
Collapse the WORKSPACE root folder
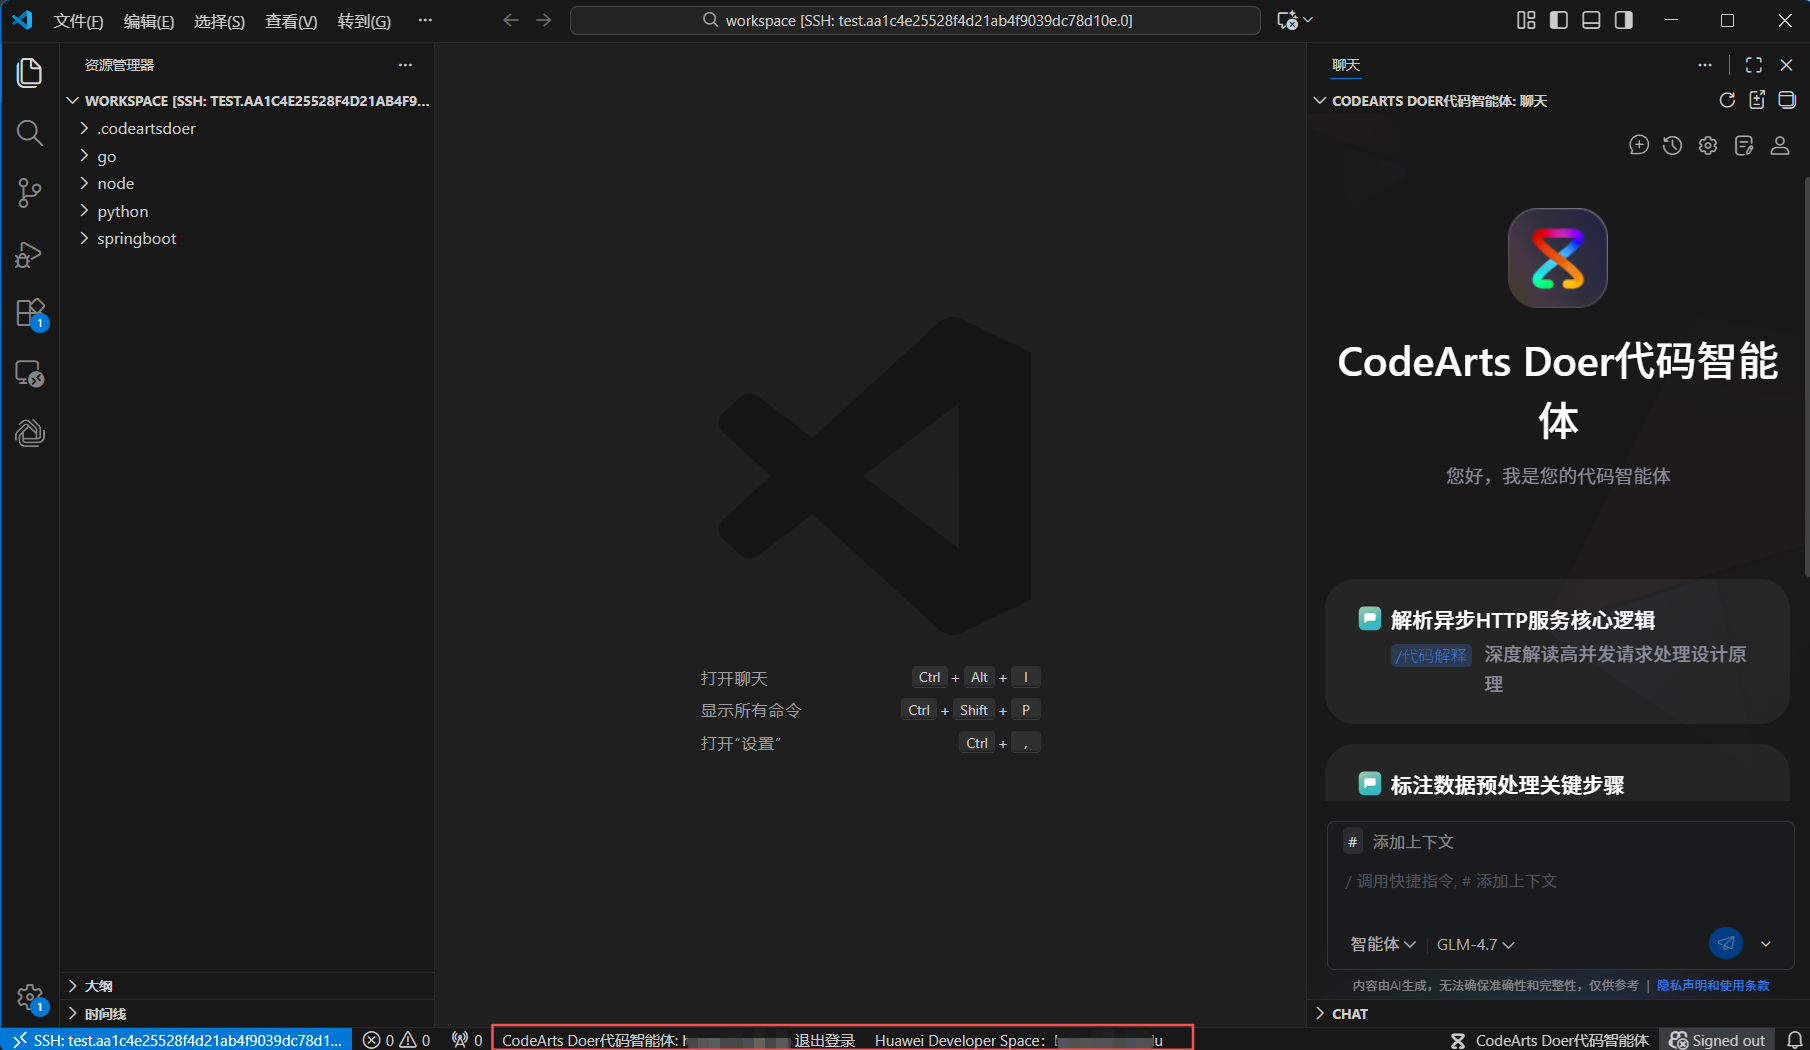[x=247, y=100]
